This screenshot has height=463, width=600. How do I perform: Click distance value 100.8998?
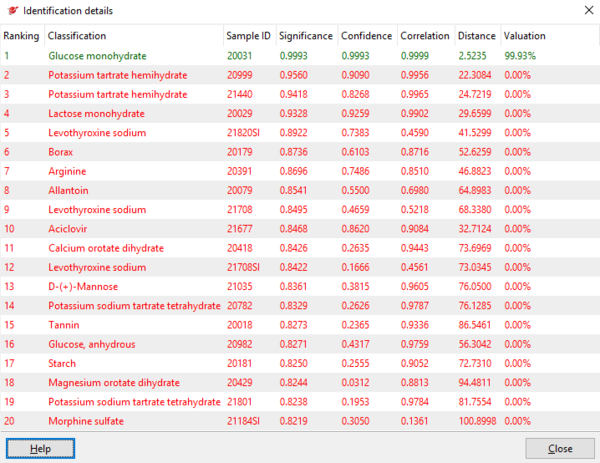coord(478,421)
